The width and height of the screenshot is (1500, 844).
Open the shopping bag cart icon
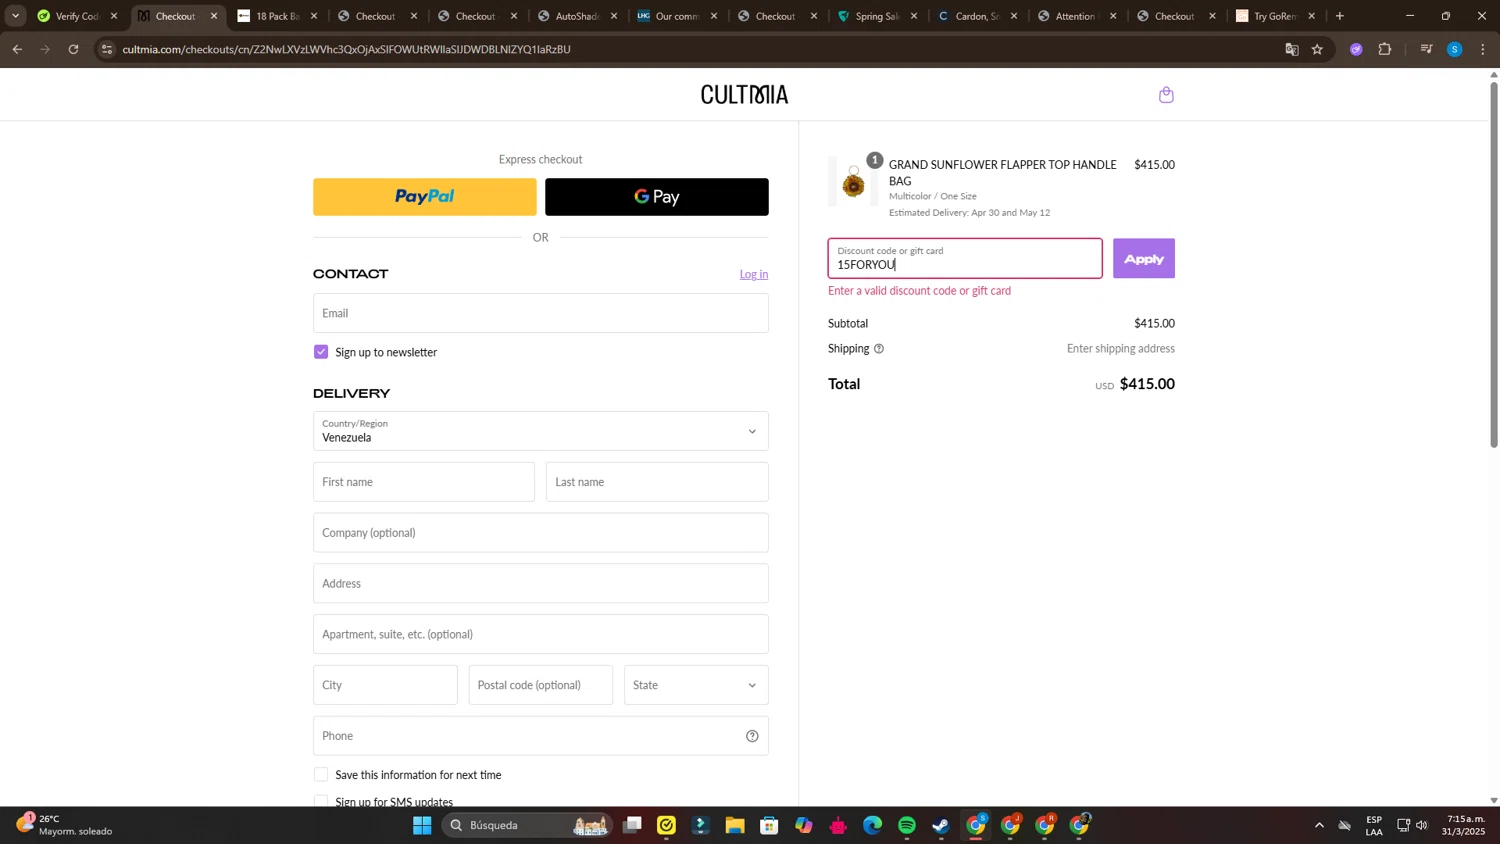(1166, 95)
